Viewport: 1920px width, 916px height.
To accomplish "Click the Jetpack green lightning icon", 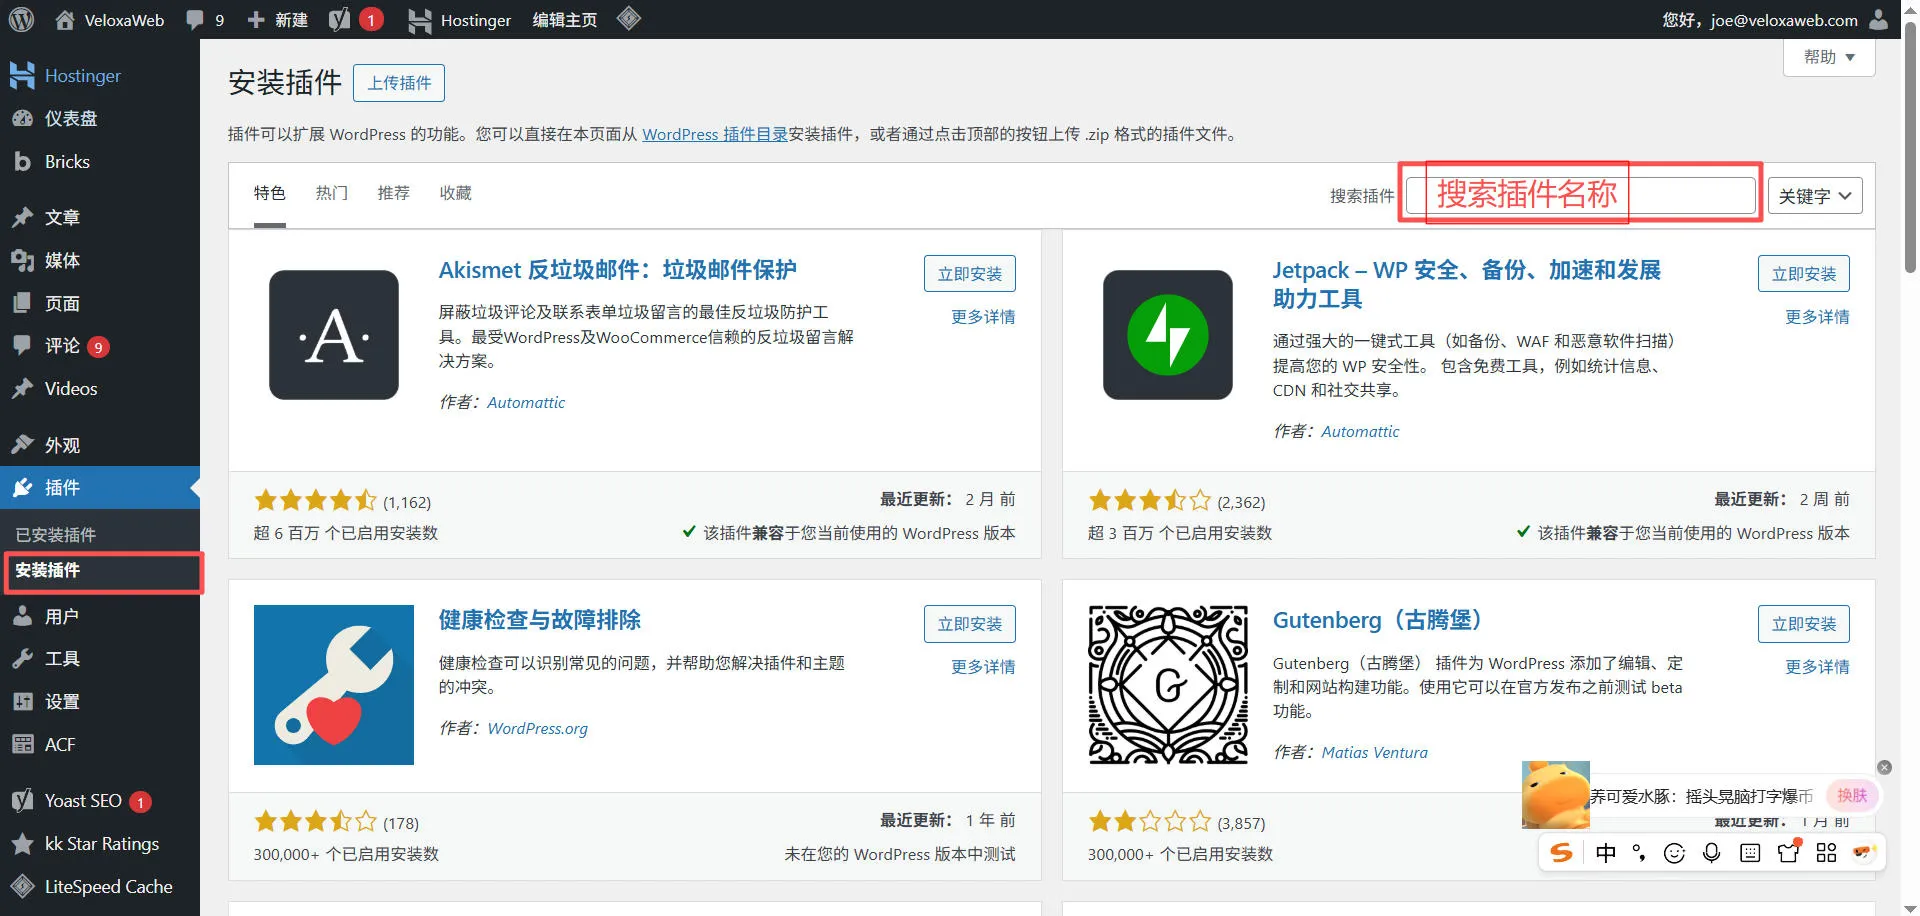I will coord(1167,335).
